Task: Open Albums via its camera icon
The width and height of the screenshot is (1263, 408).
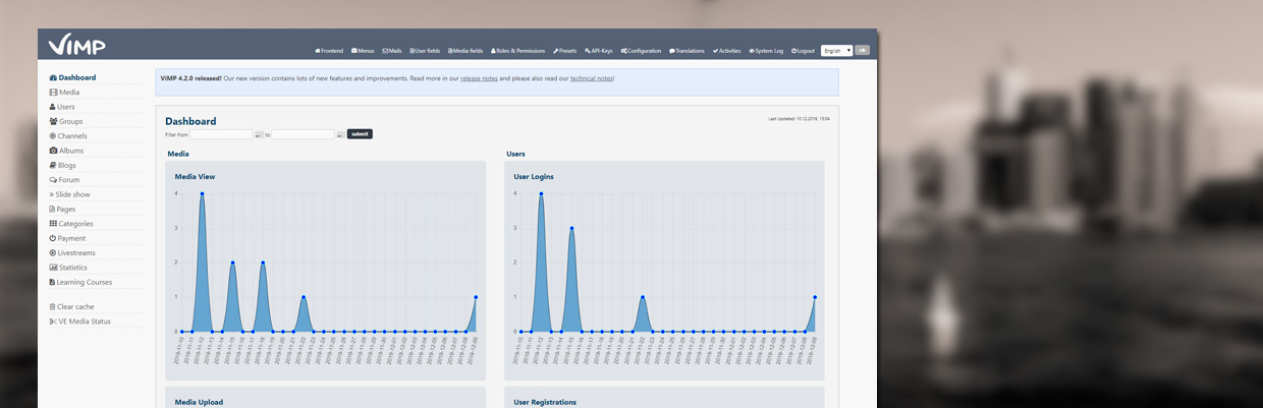Action: click(53, 151)
